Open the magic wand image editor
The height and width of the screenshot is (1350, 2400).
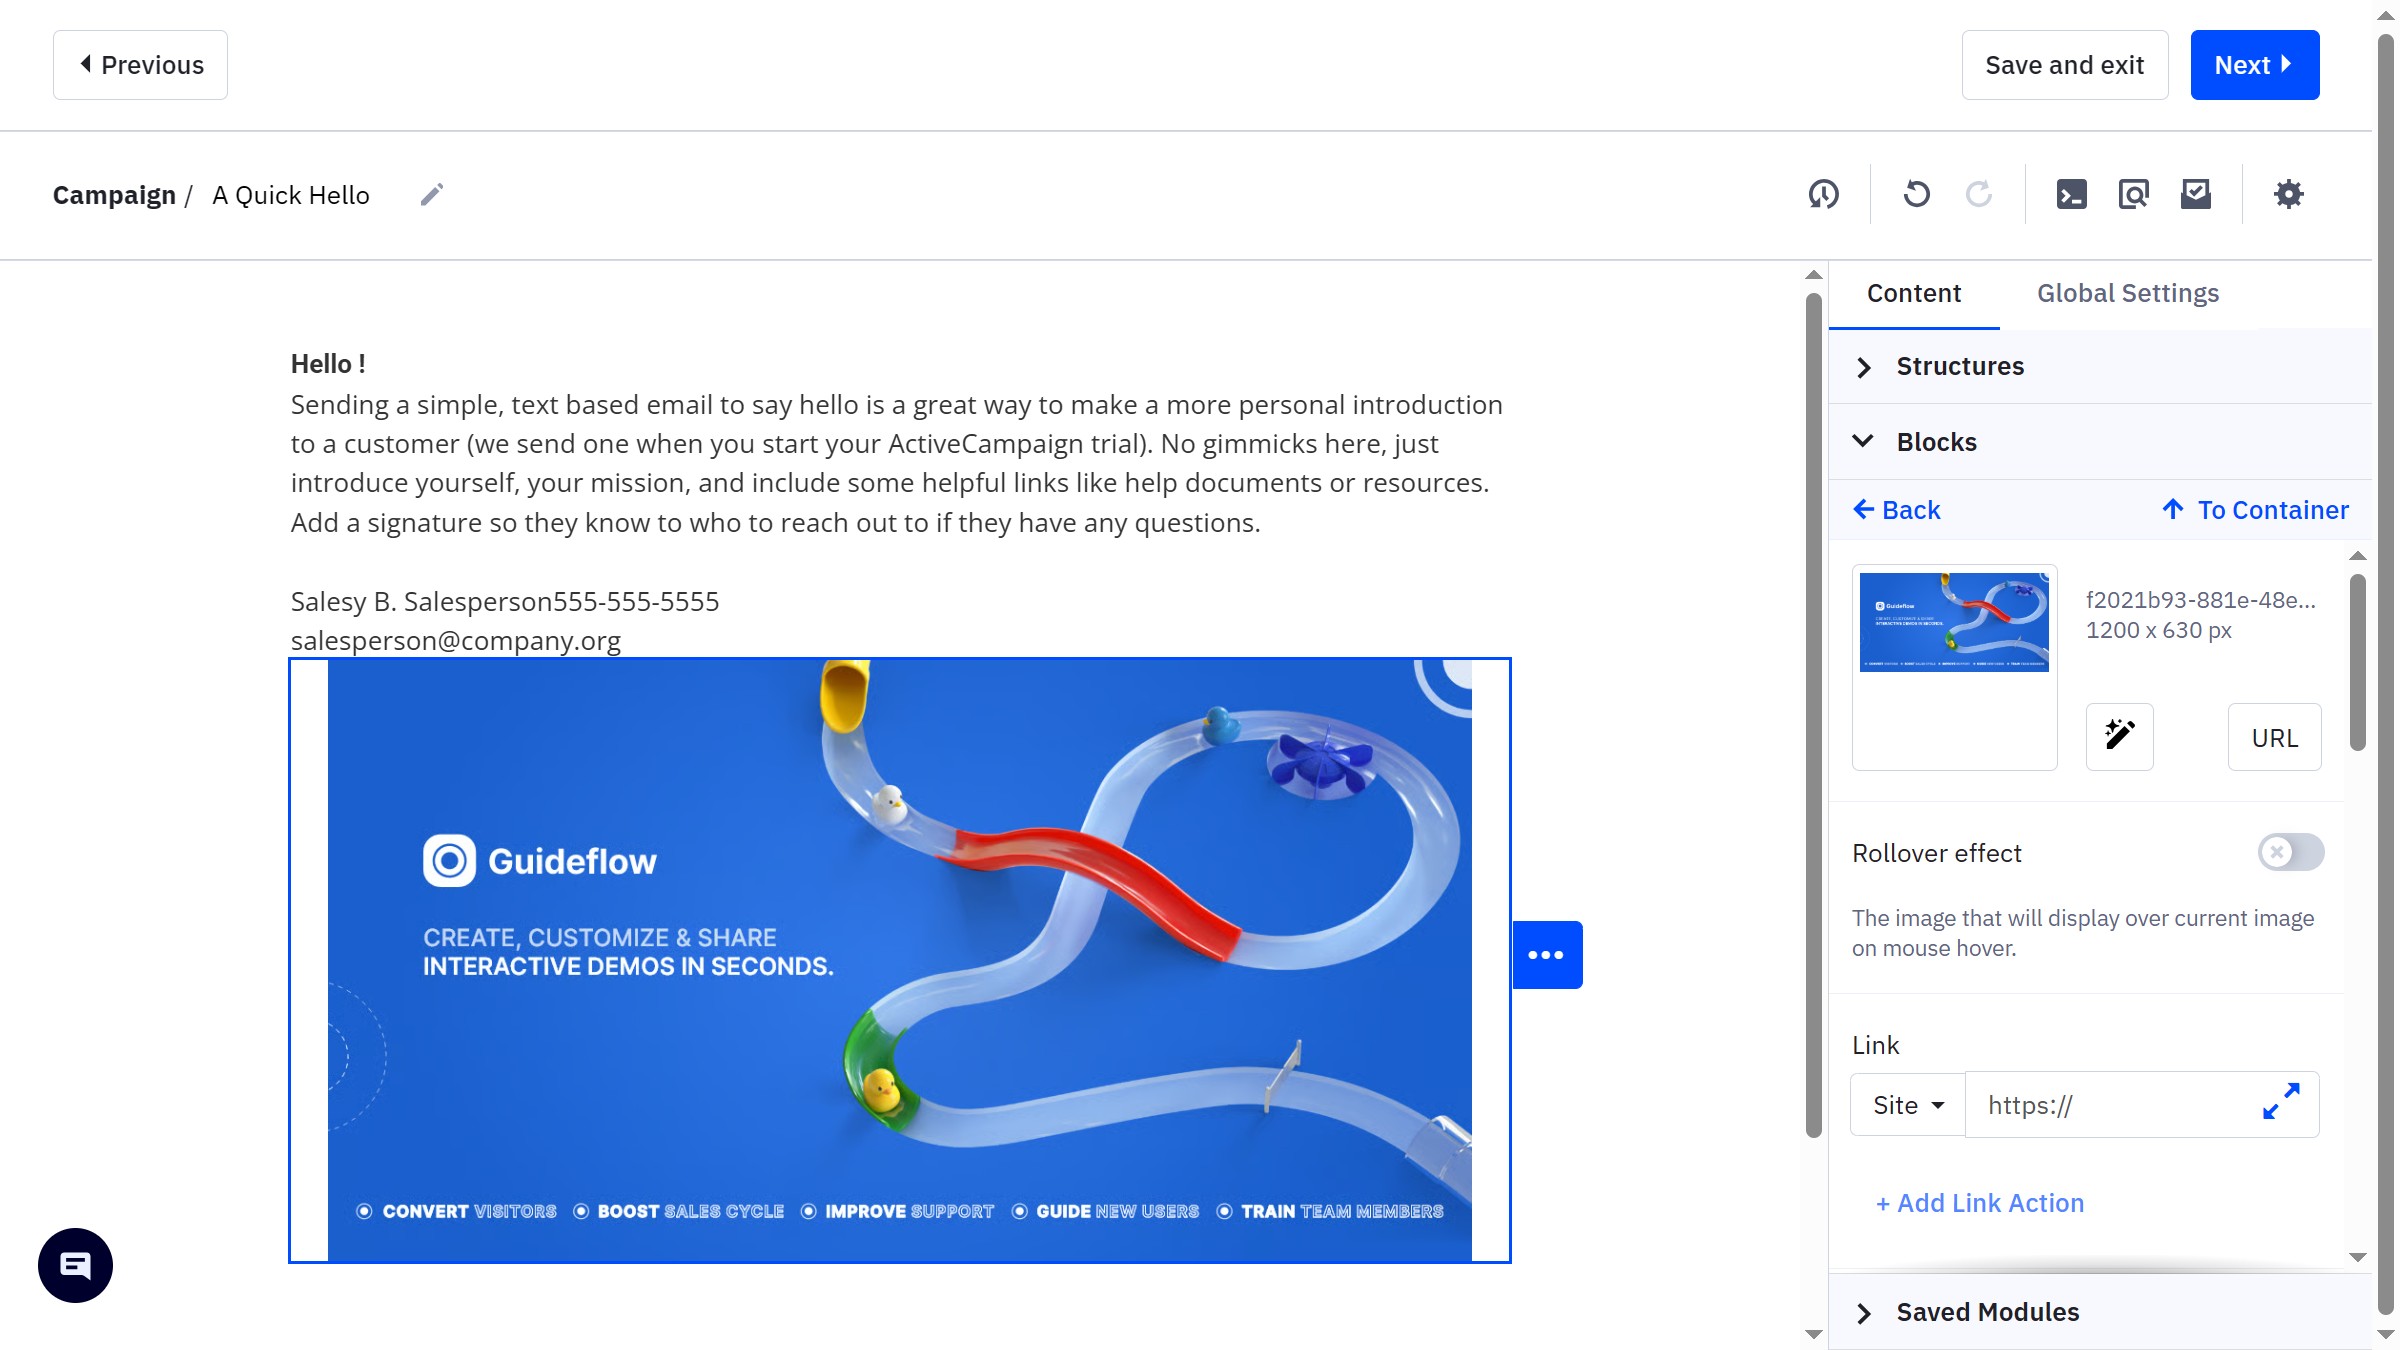tap(2119, 736)
